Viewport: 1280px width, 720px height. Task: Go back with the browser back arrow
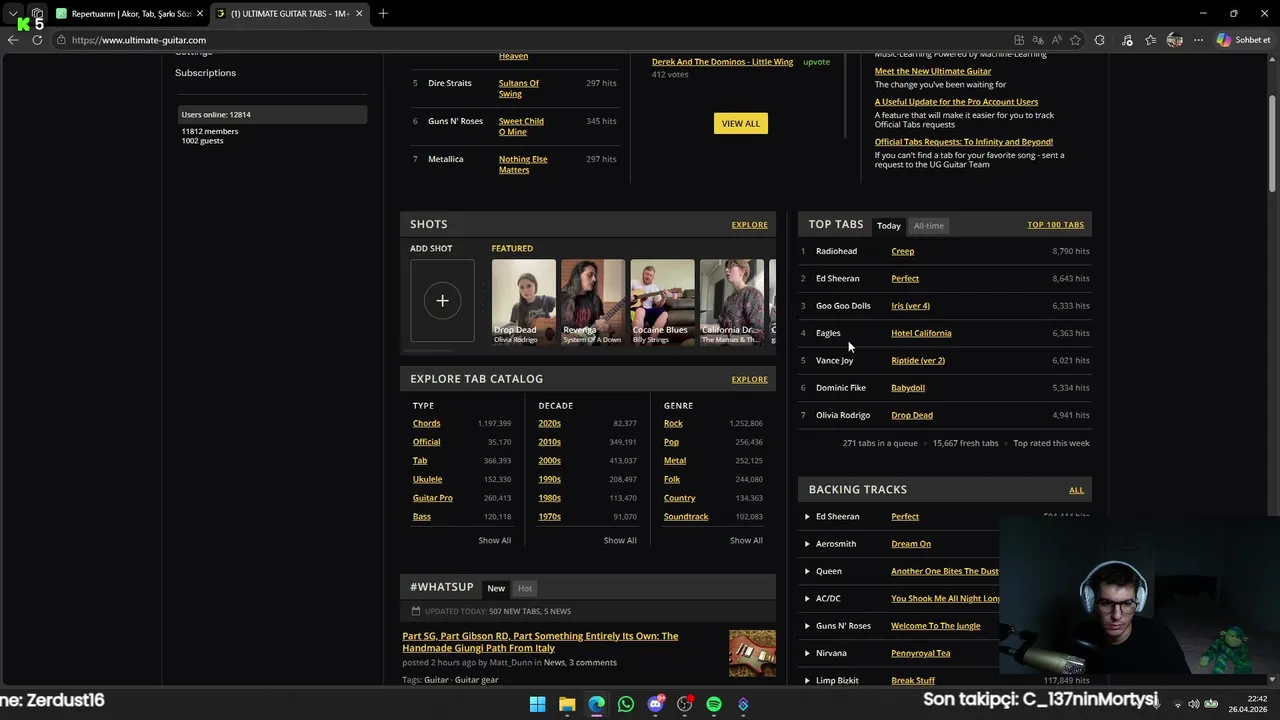pos(13,40)
